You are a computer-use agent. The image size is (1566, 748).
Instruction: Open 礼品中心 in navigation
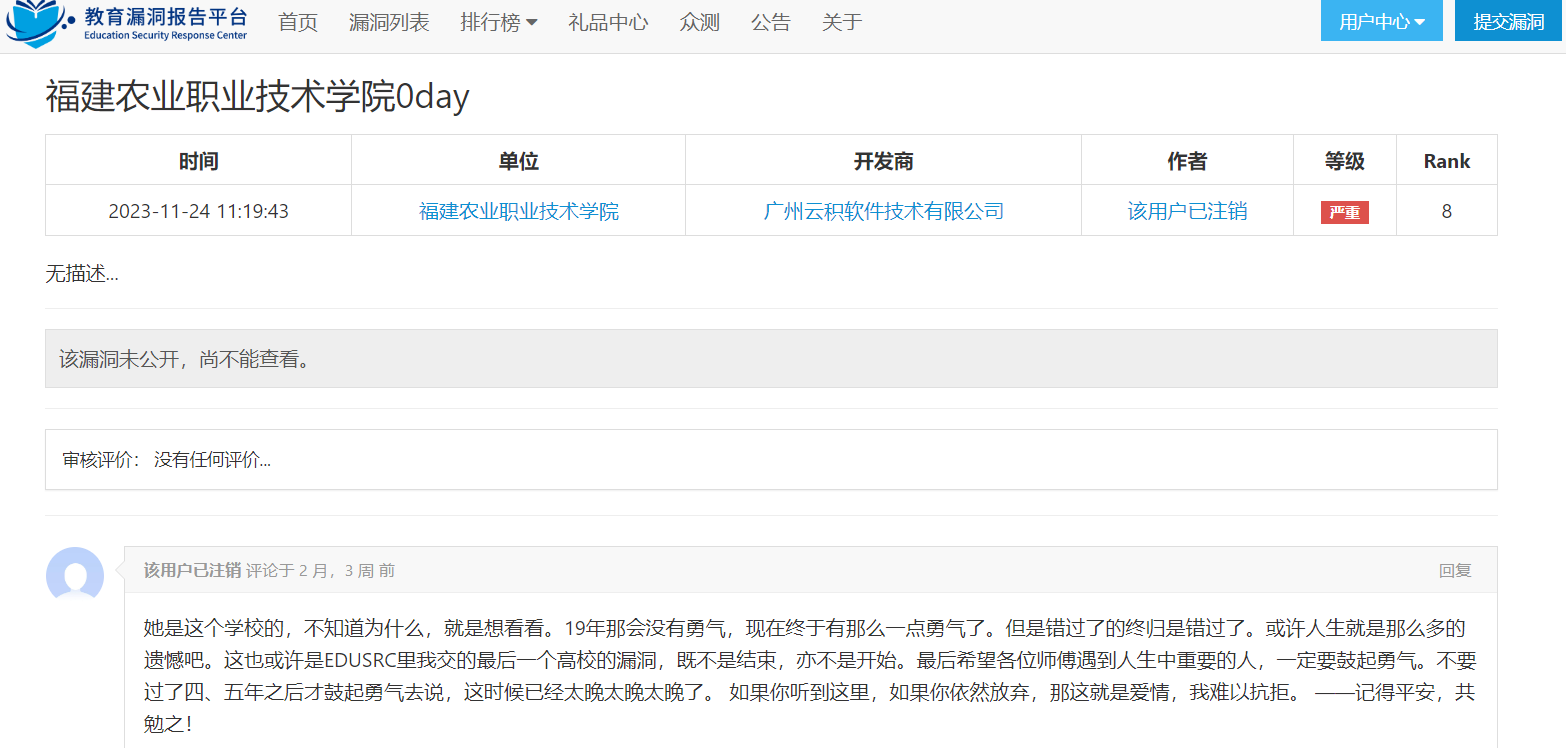[x=608, y=22]
